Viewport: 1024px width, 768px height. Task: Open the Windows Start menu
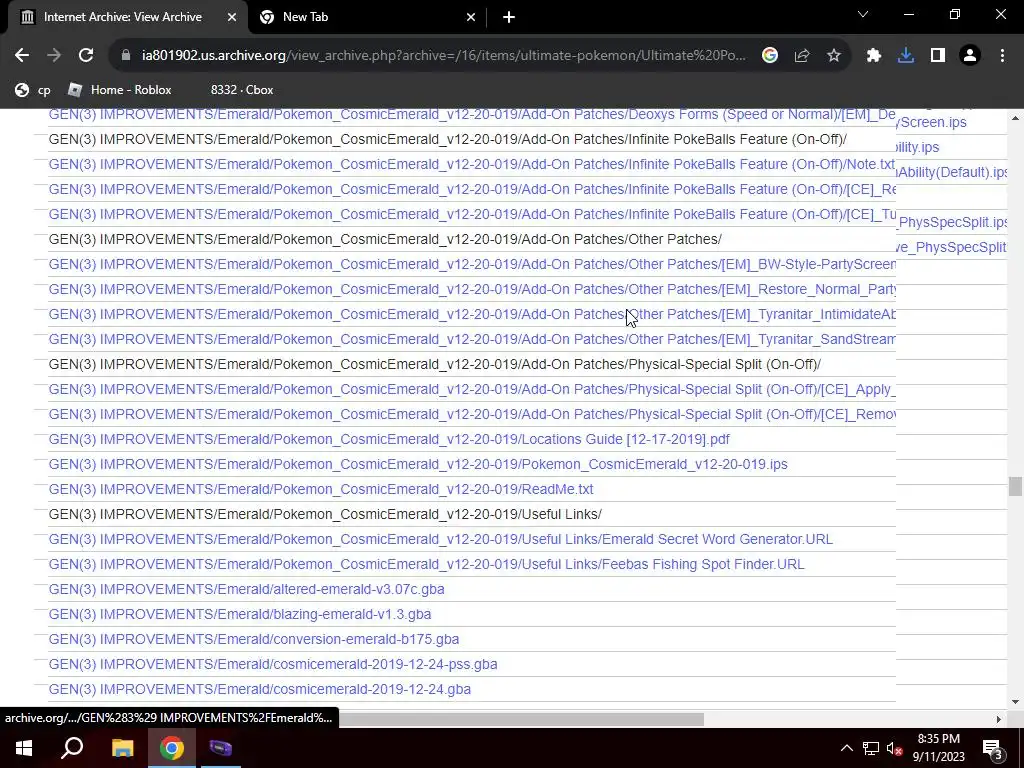(x=24, y=748)
